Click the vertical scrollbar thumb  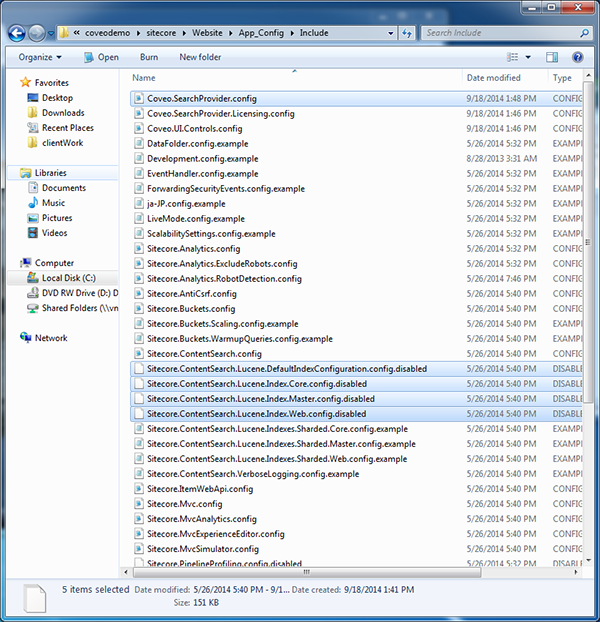pyautogui.click(x=588, y=242)
